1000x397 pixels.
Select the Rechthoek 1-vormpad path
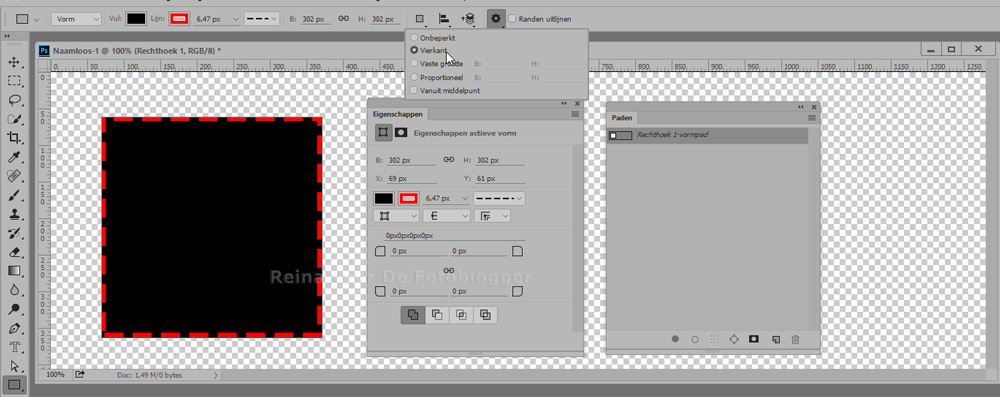707,135
